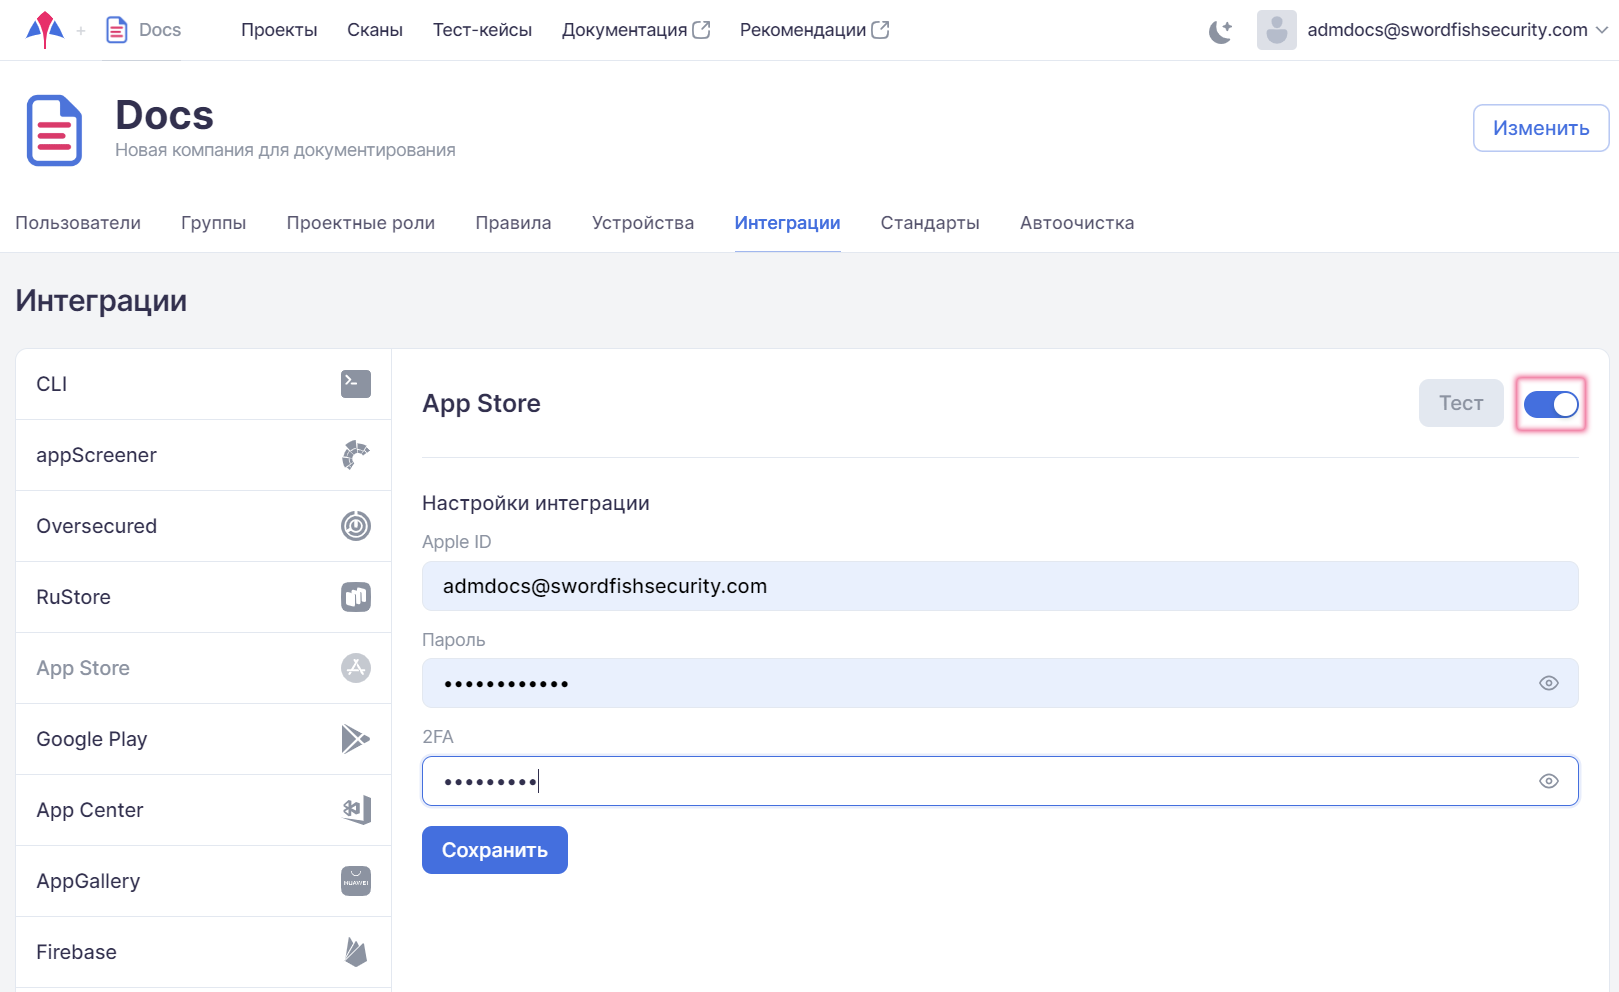Open the Сканы menu item

click(374, 30)
